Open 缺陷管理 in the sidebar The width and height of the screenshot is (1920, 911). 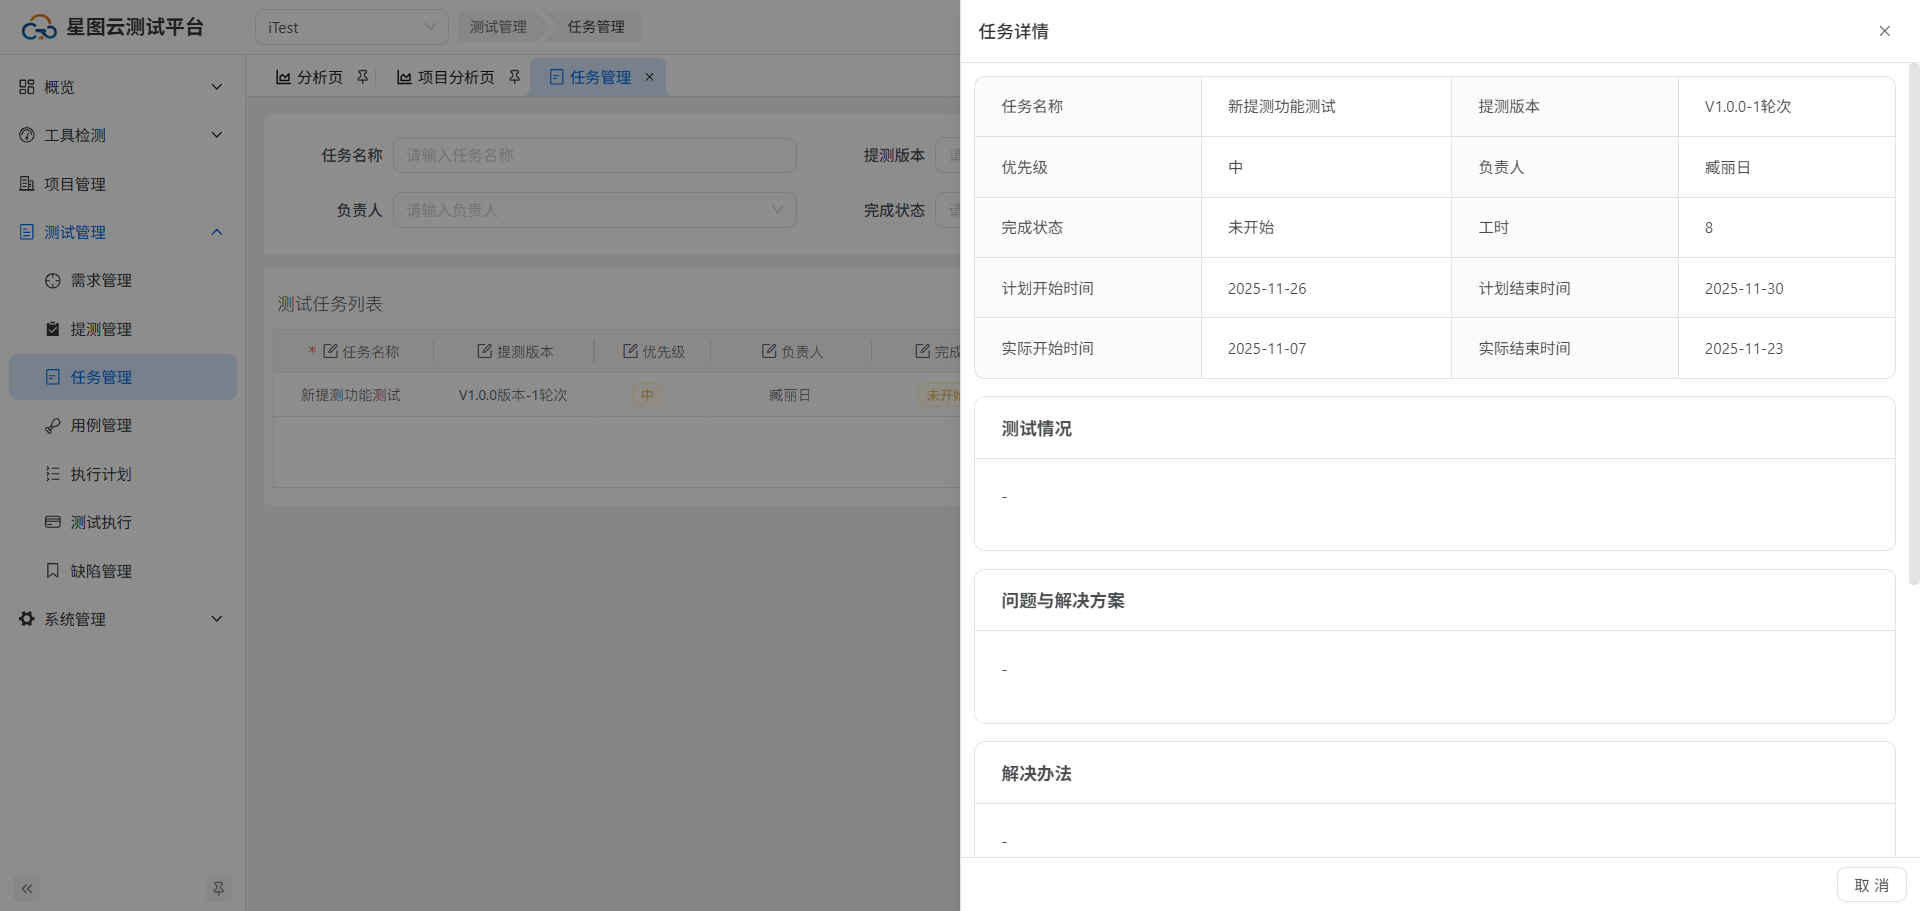101,571
